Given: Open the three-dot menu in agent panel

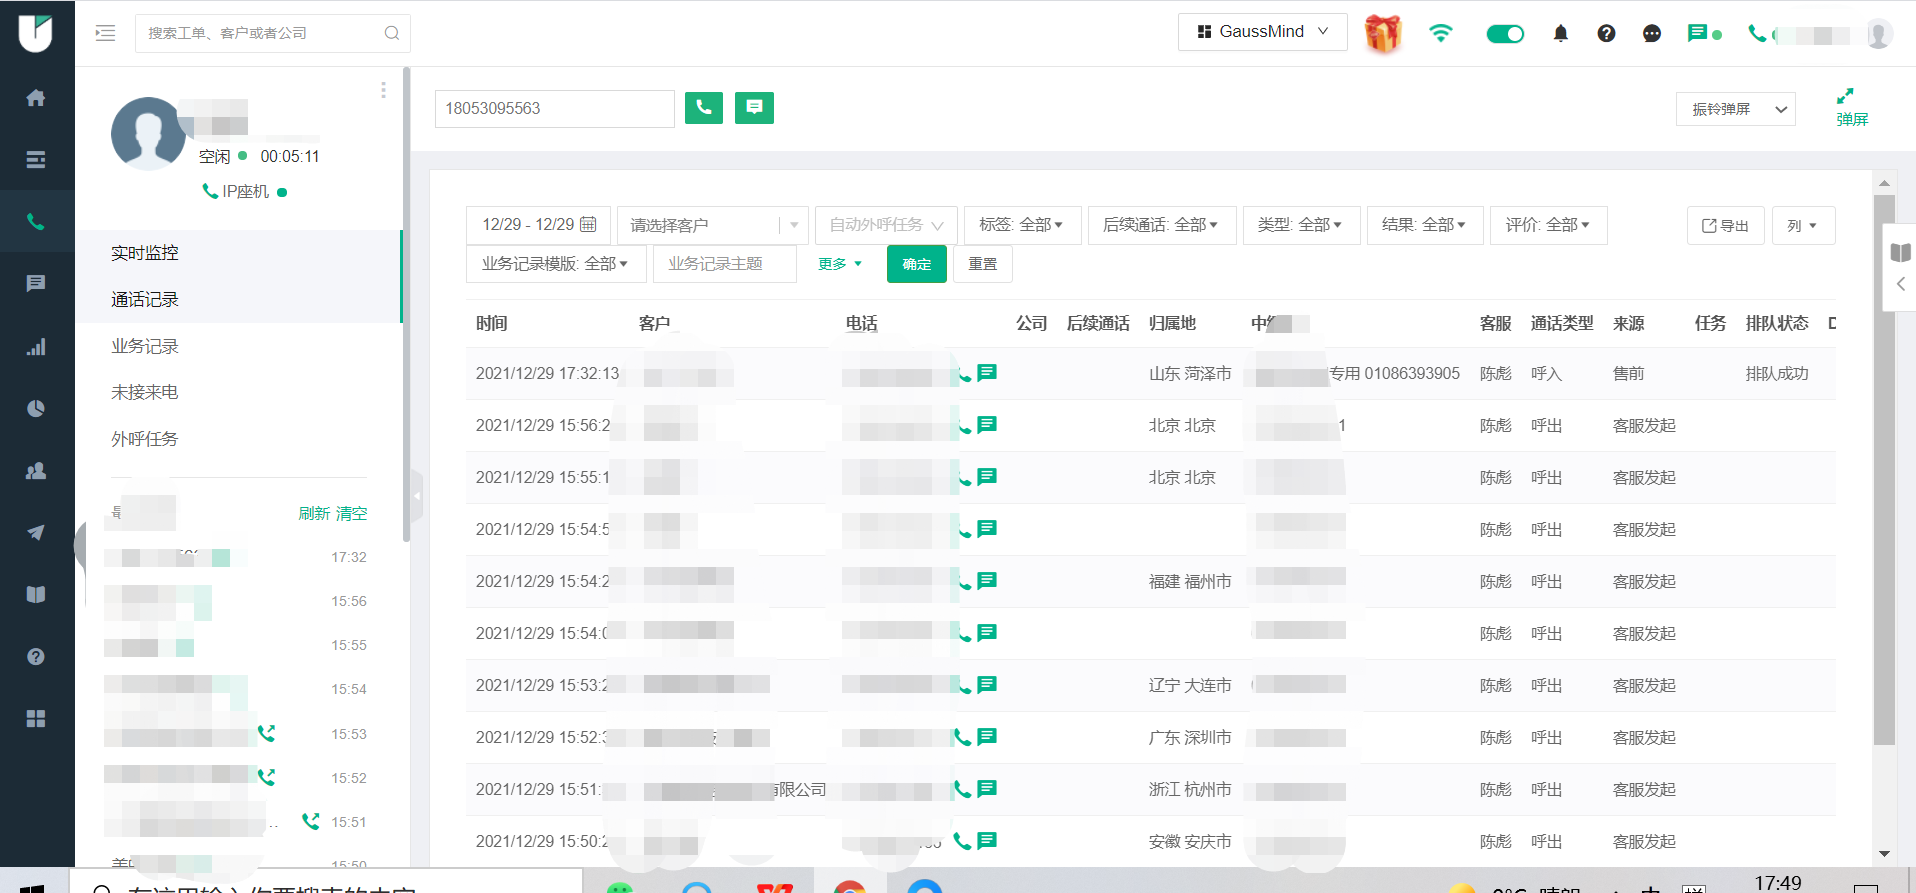Looking at the screenshot, I should tap(383, 90).
